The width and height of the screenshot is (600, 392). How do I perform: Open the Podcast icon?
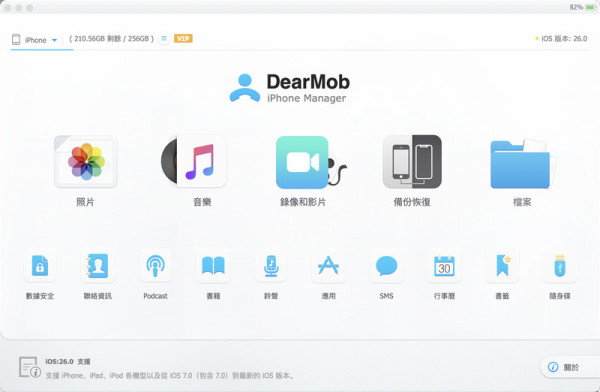pos(155,265)
